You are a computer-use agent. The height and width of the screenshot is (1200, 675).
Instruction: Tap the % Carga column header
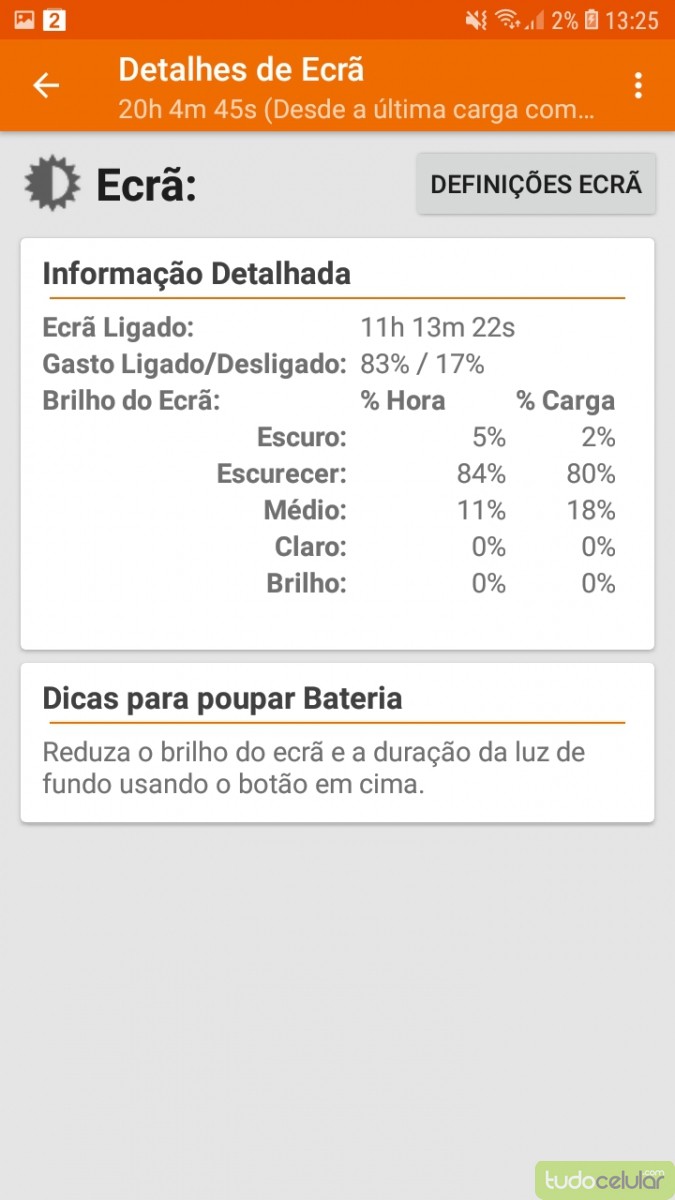tap(565, 402)
